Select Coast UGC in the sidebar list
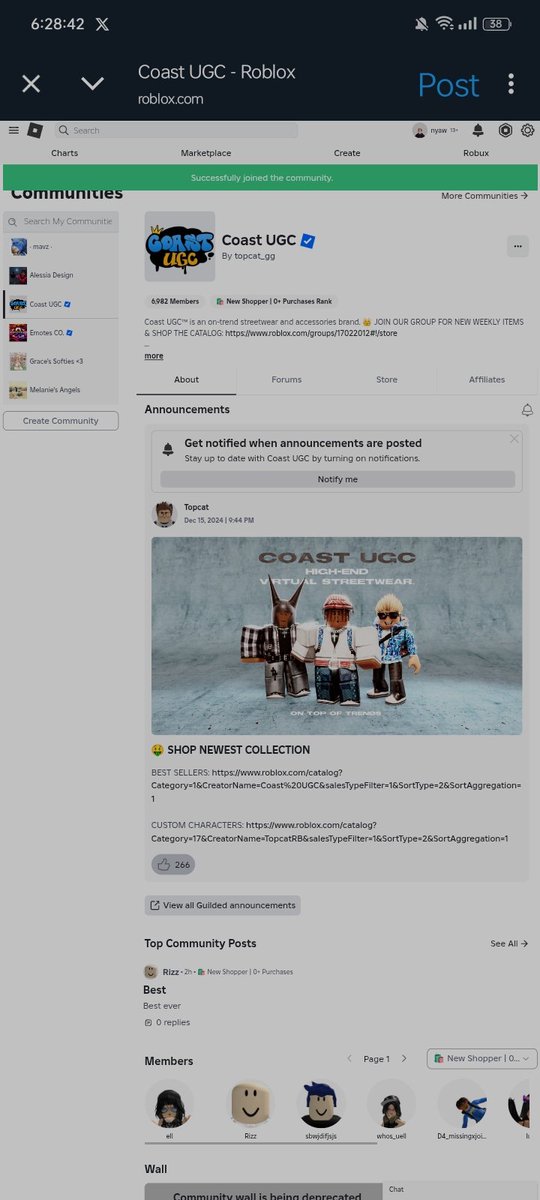Screen dimensions: 540x1200 pos(62,304)
